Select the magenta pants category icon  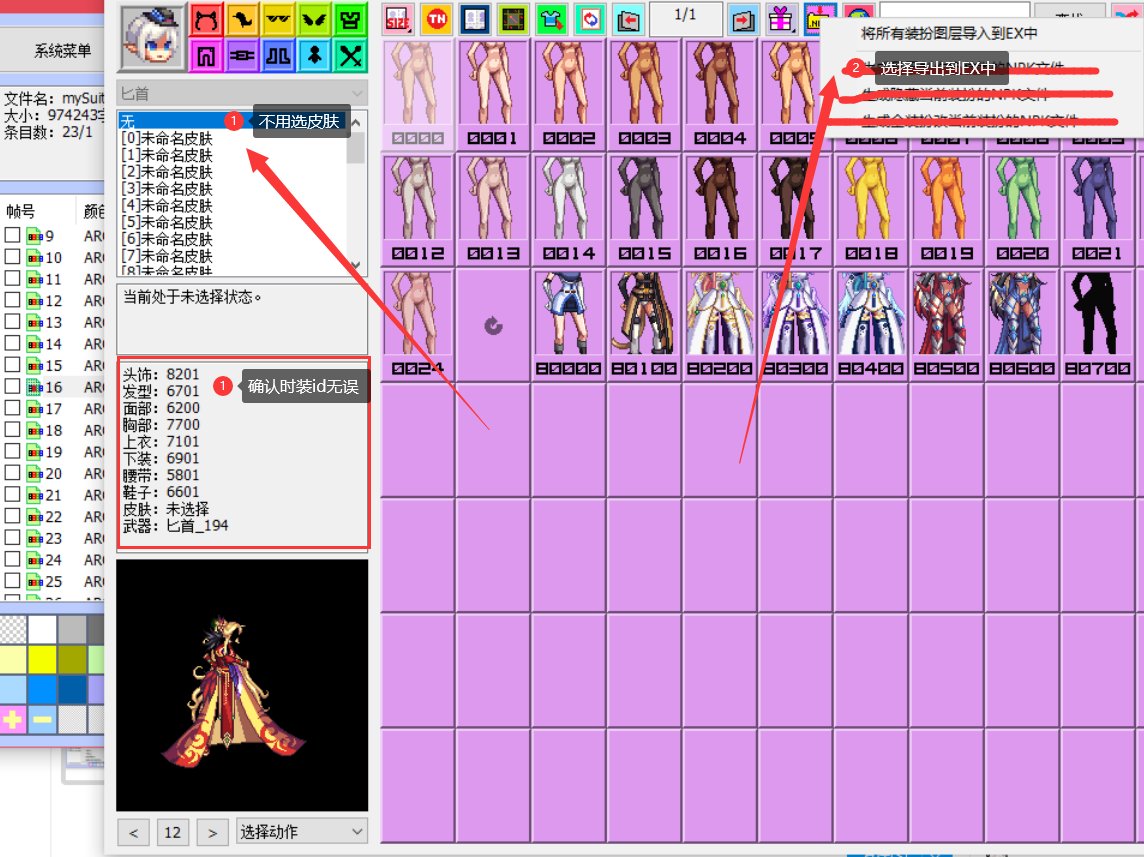(x=206, y=56)
